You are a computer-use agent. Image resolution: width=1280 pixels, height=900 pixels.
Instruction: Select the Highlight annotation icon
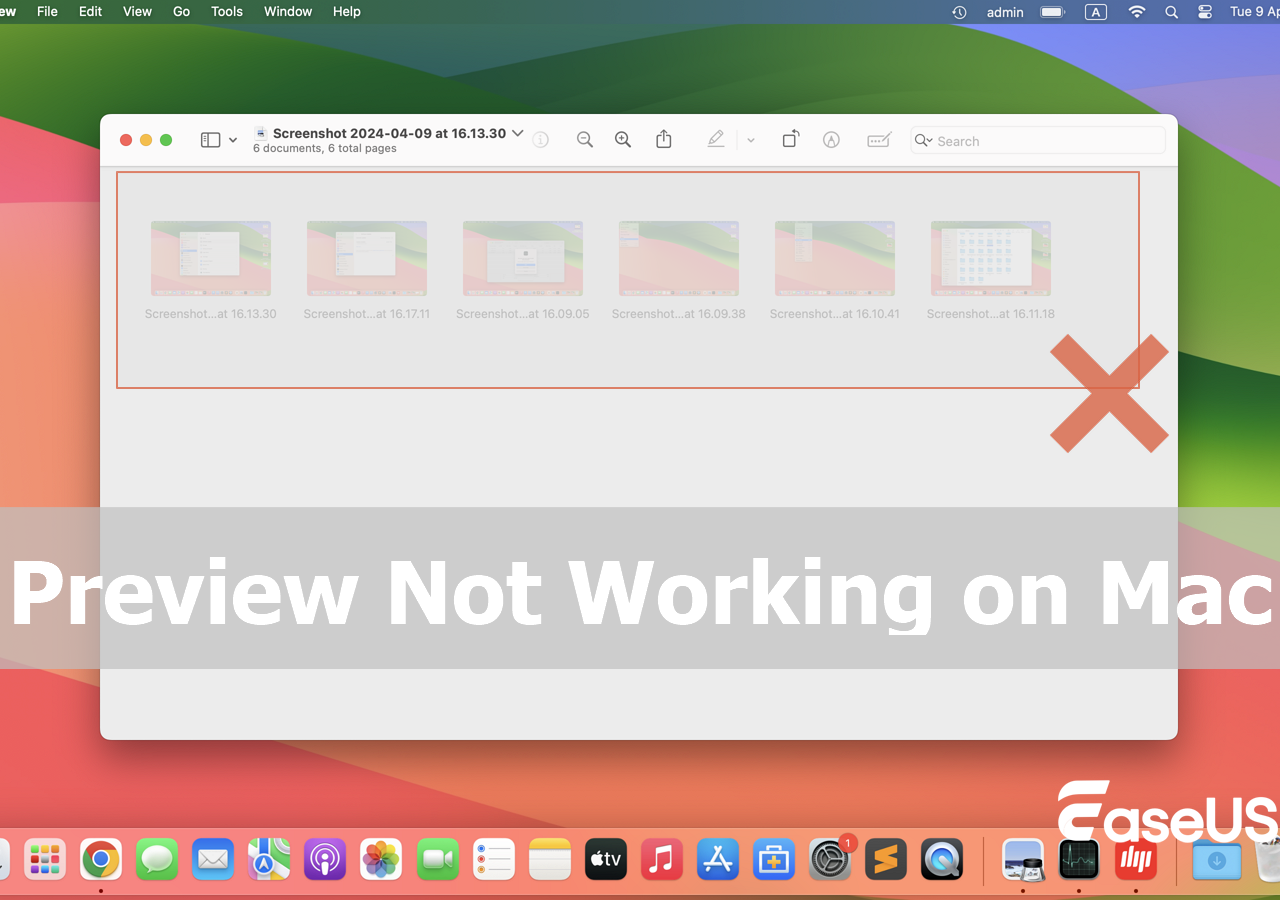[831, 139]
